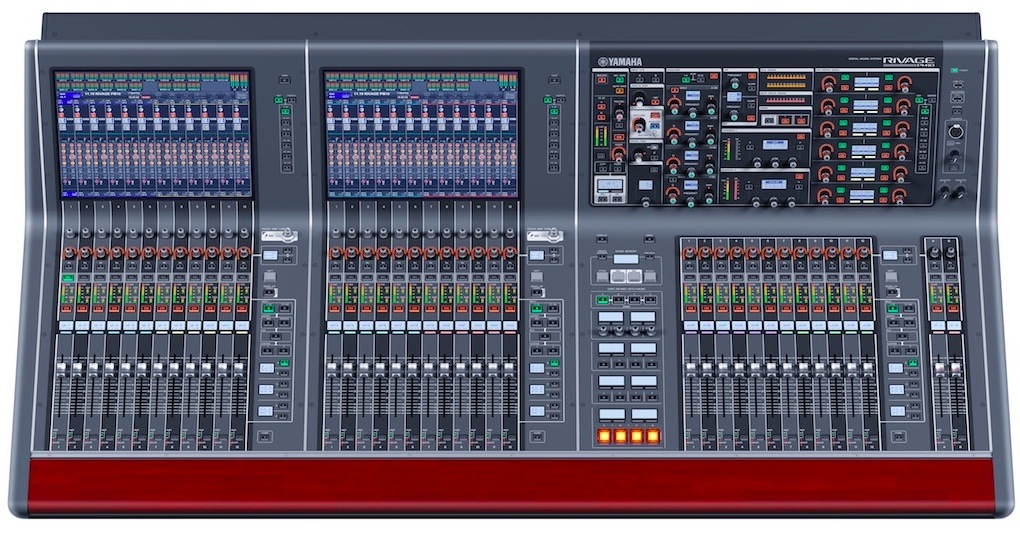
Task: Select the green lit layer key in left bay
Action: point(269,311)
